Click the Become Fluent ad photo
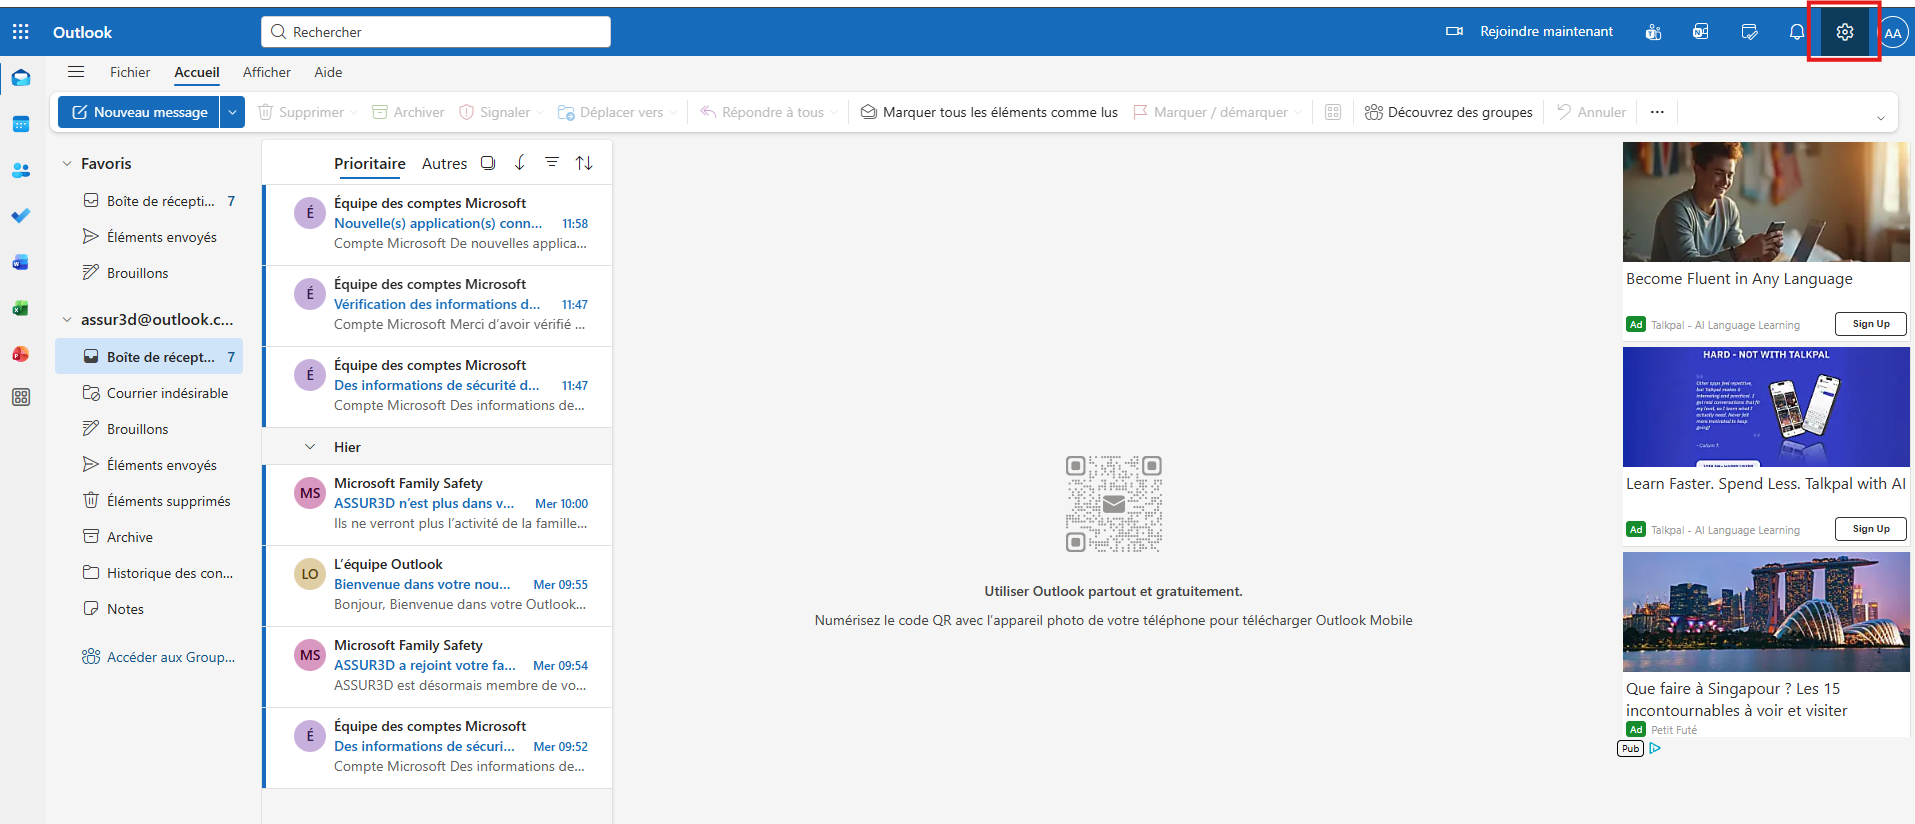This screenshot has height=824, width=1915. click(x=1766, y=202)
